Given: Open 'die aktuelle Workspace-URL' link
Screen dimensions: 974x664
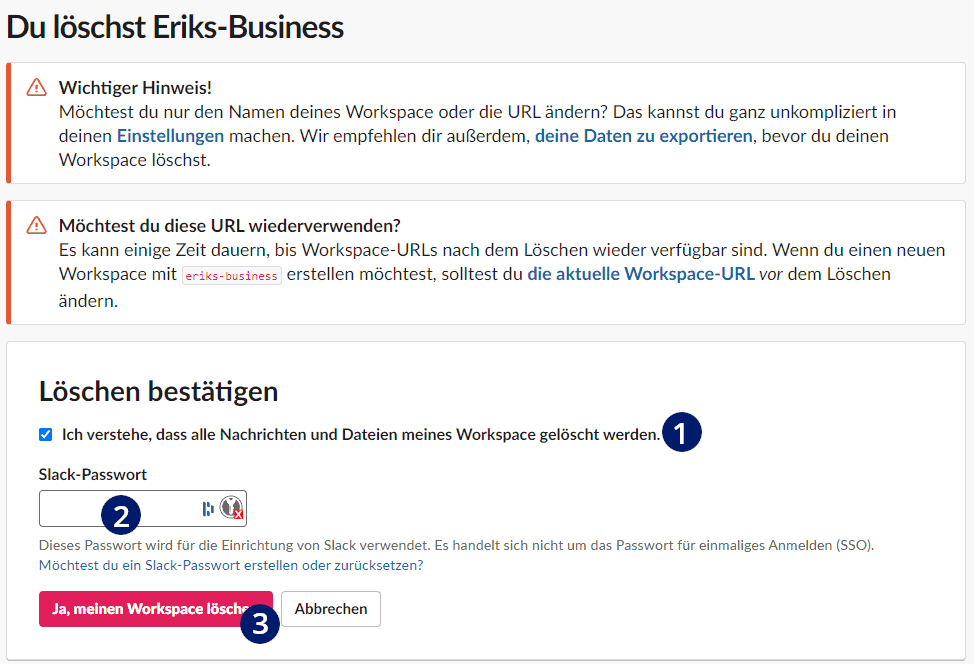Looking at the screenshot, I should tap(641, 274).
